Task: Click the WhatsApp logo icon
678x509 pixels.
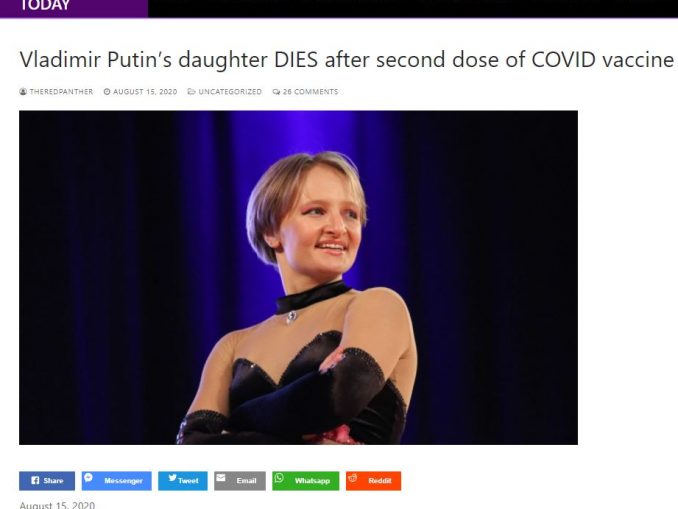Action: [x=279, y=477]
